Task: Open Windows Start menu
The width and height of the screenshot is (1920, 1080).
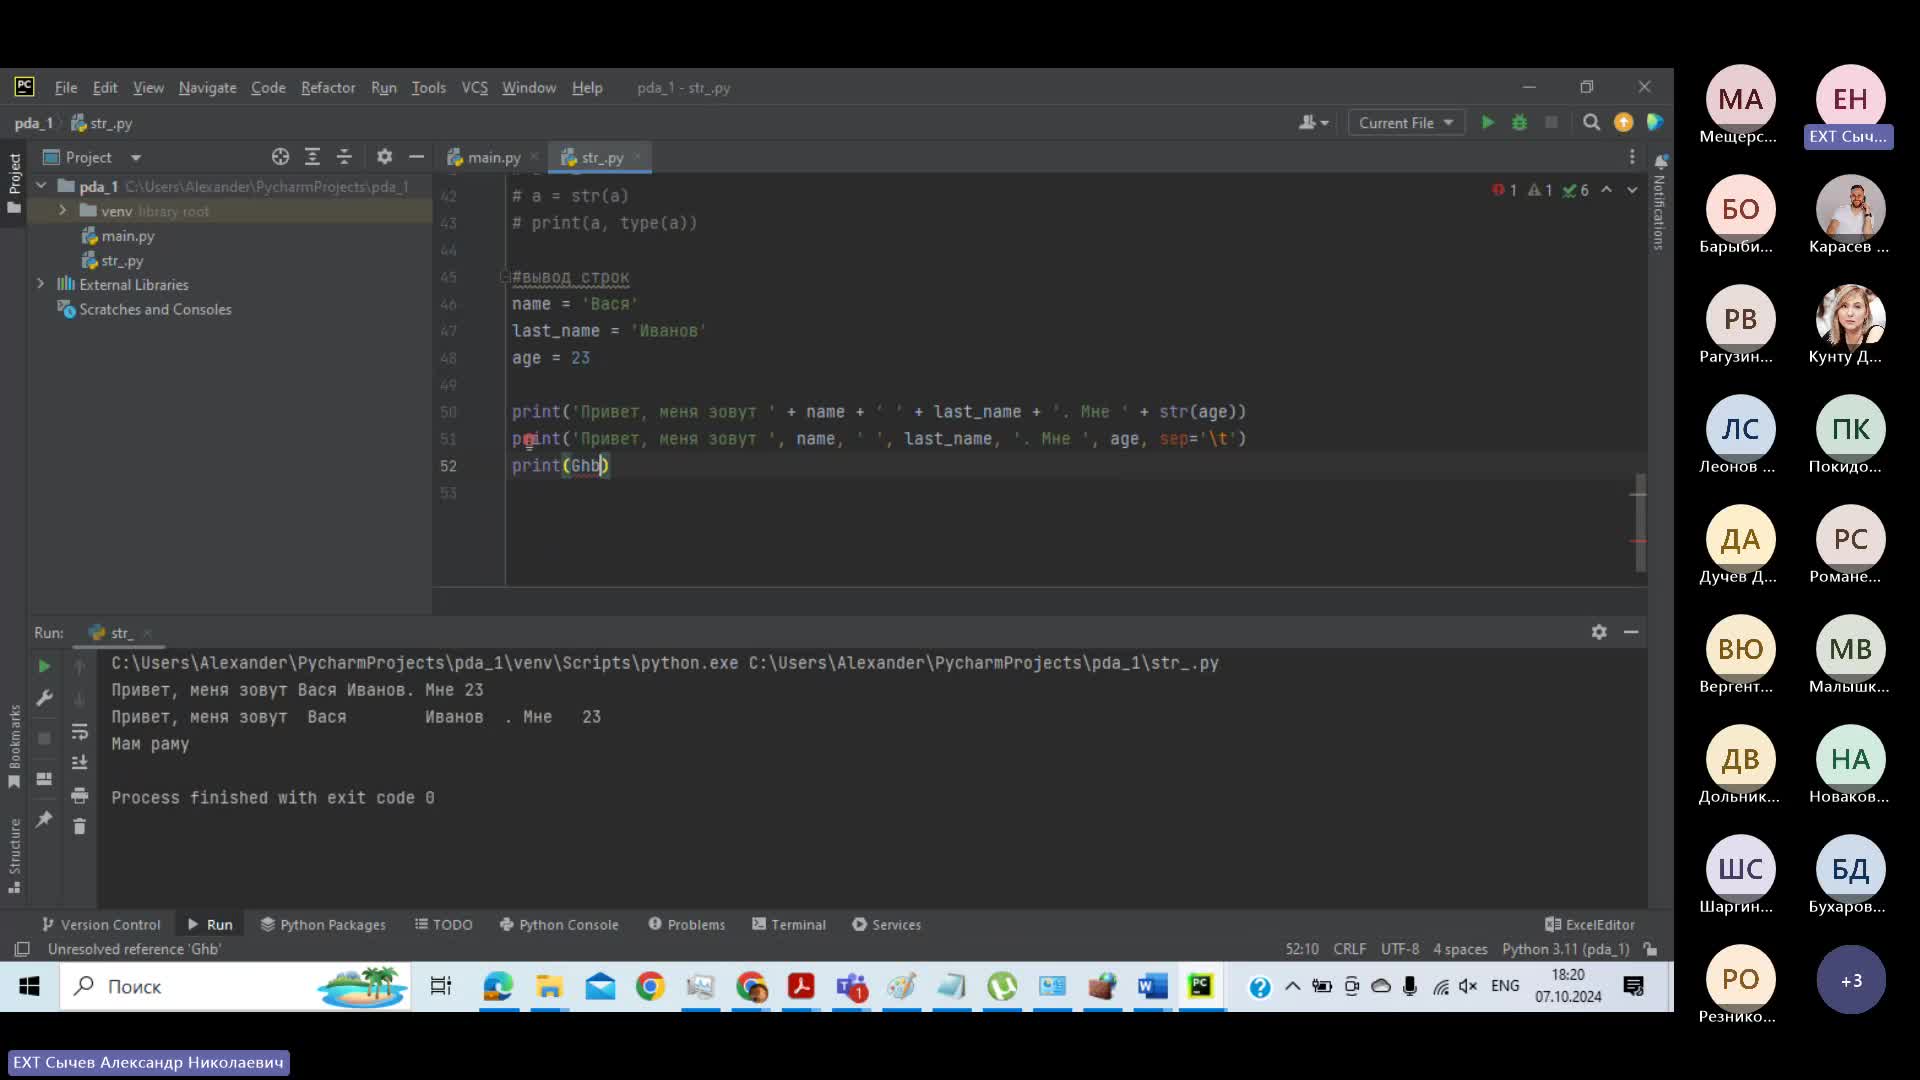Action: [29, 986]
